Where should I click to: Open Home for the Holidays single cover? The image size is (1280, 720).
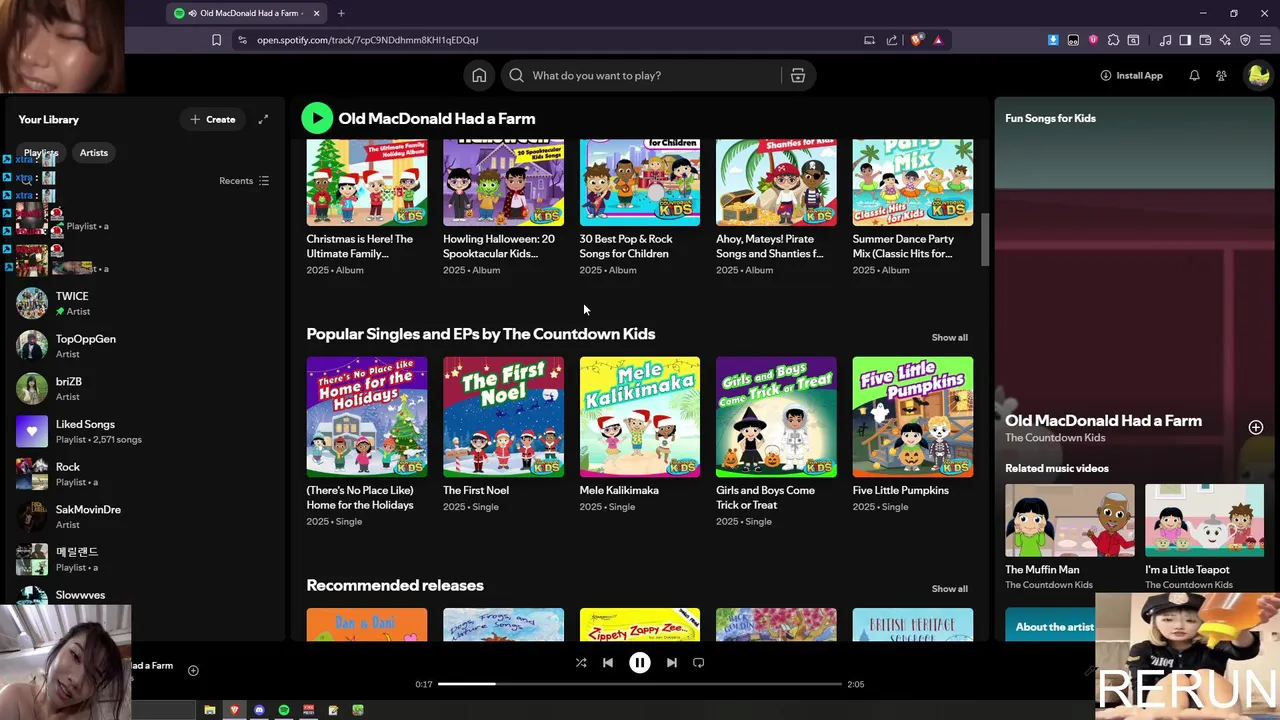coord(367,417)
